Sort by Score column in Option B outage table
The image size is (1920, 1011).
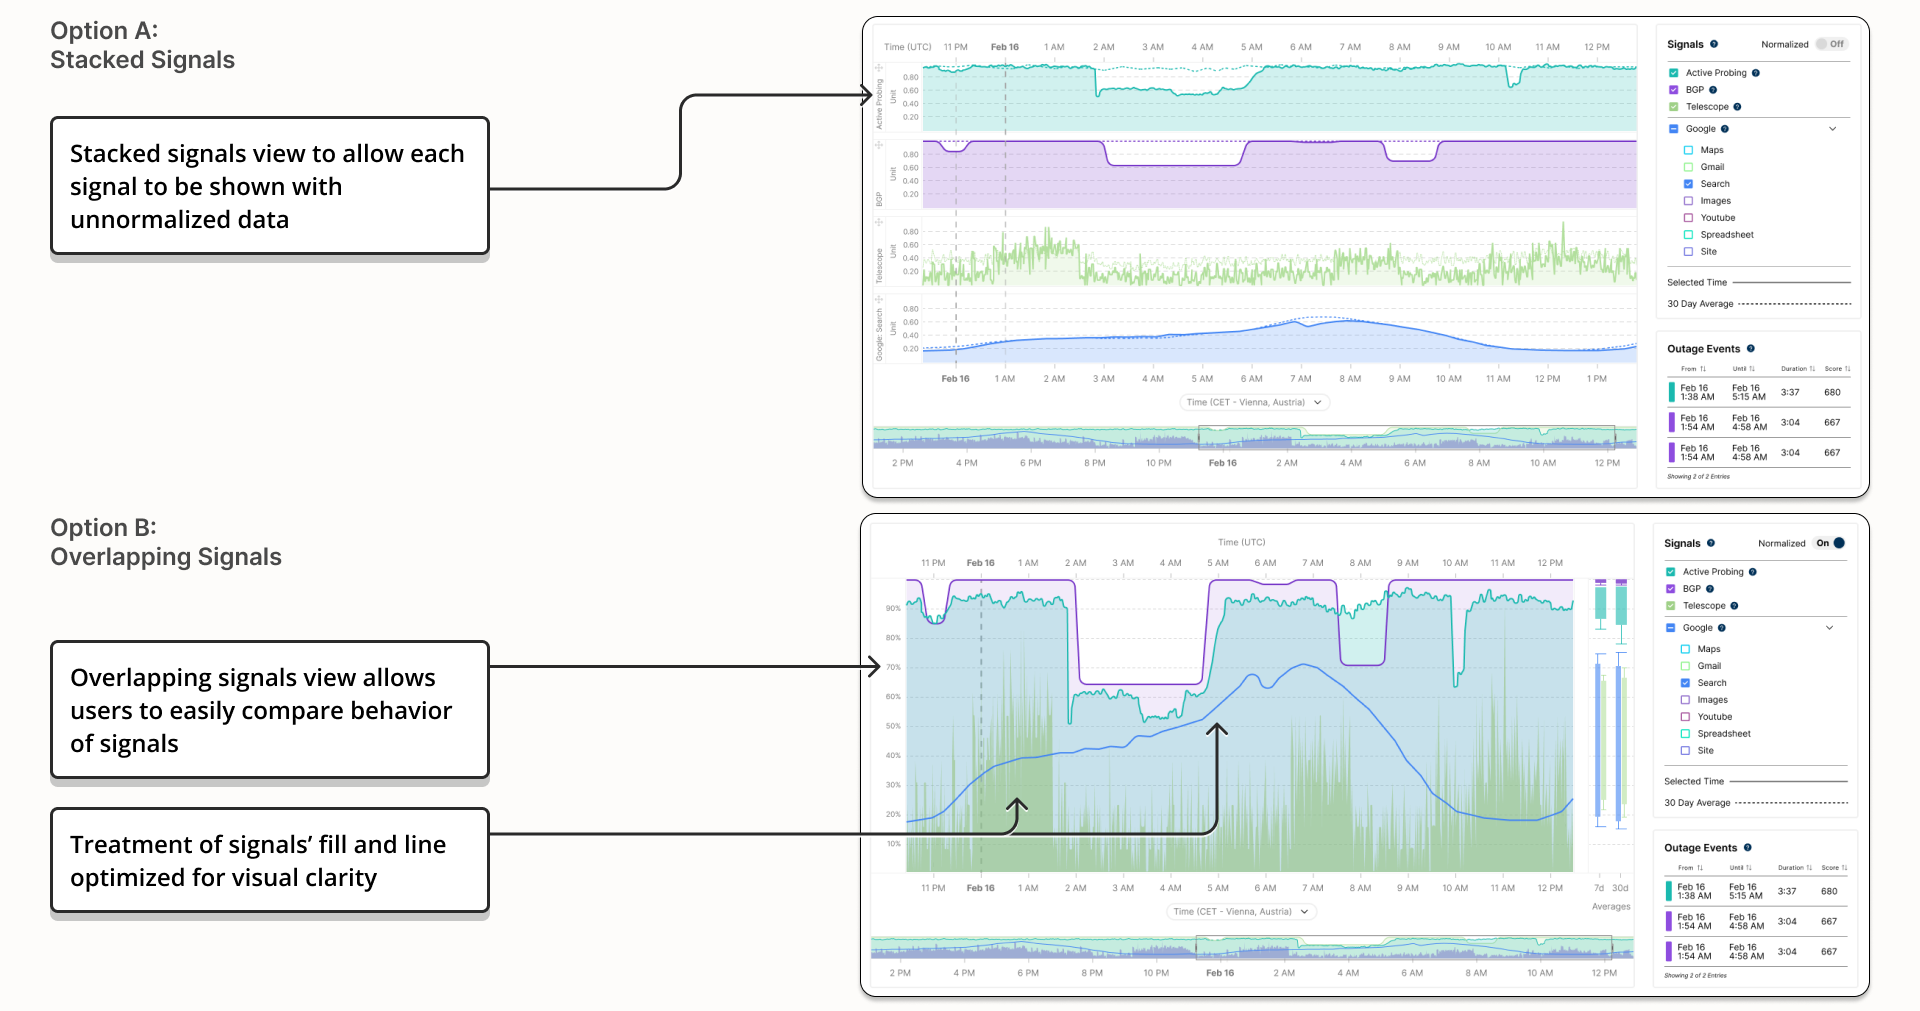(1835, 868)
